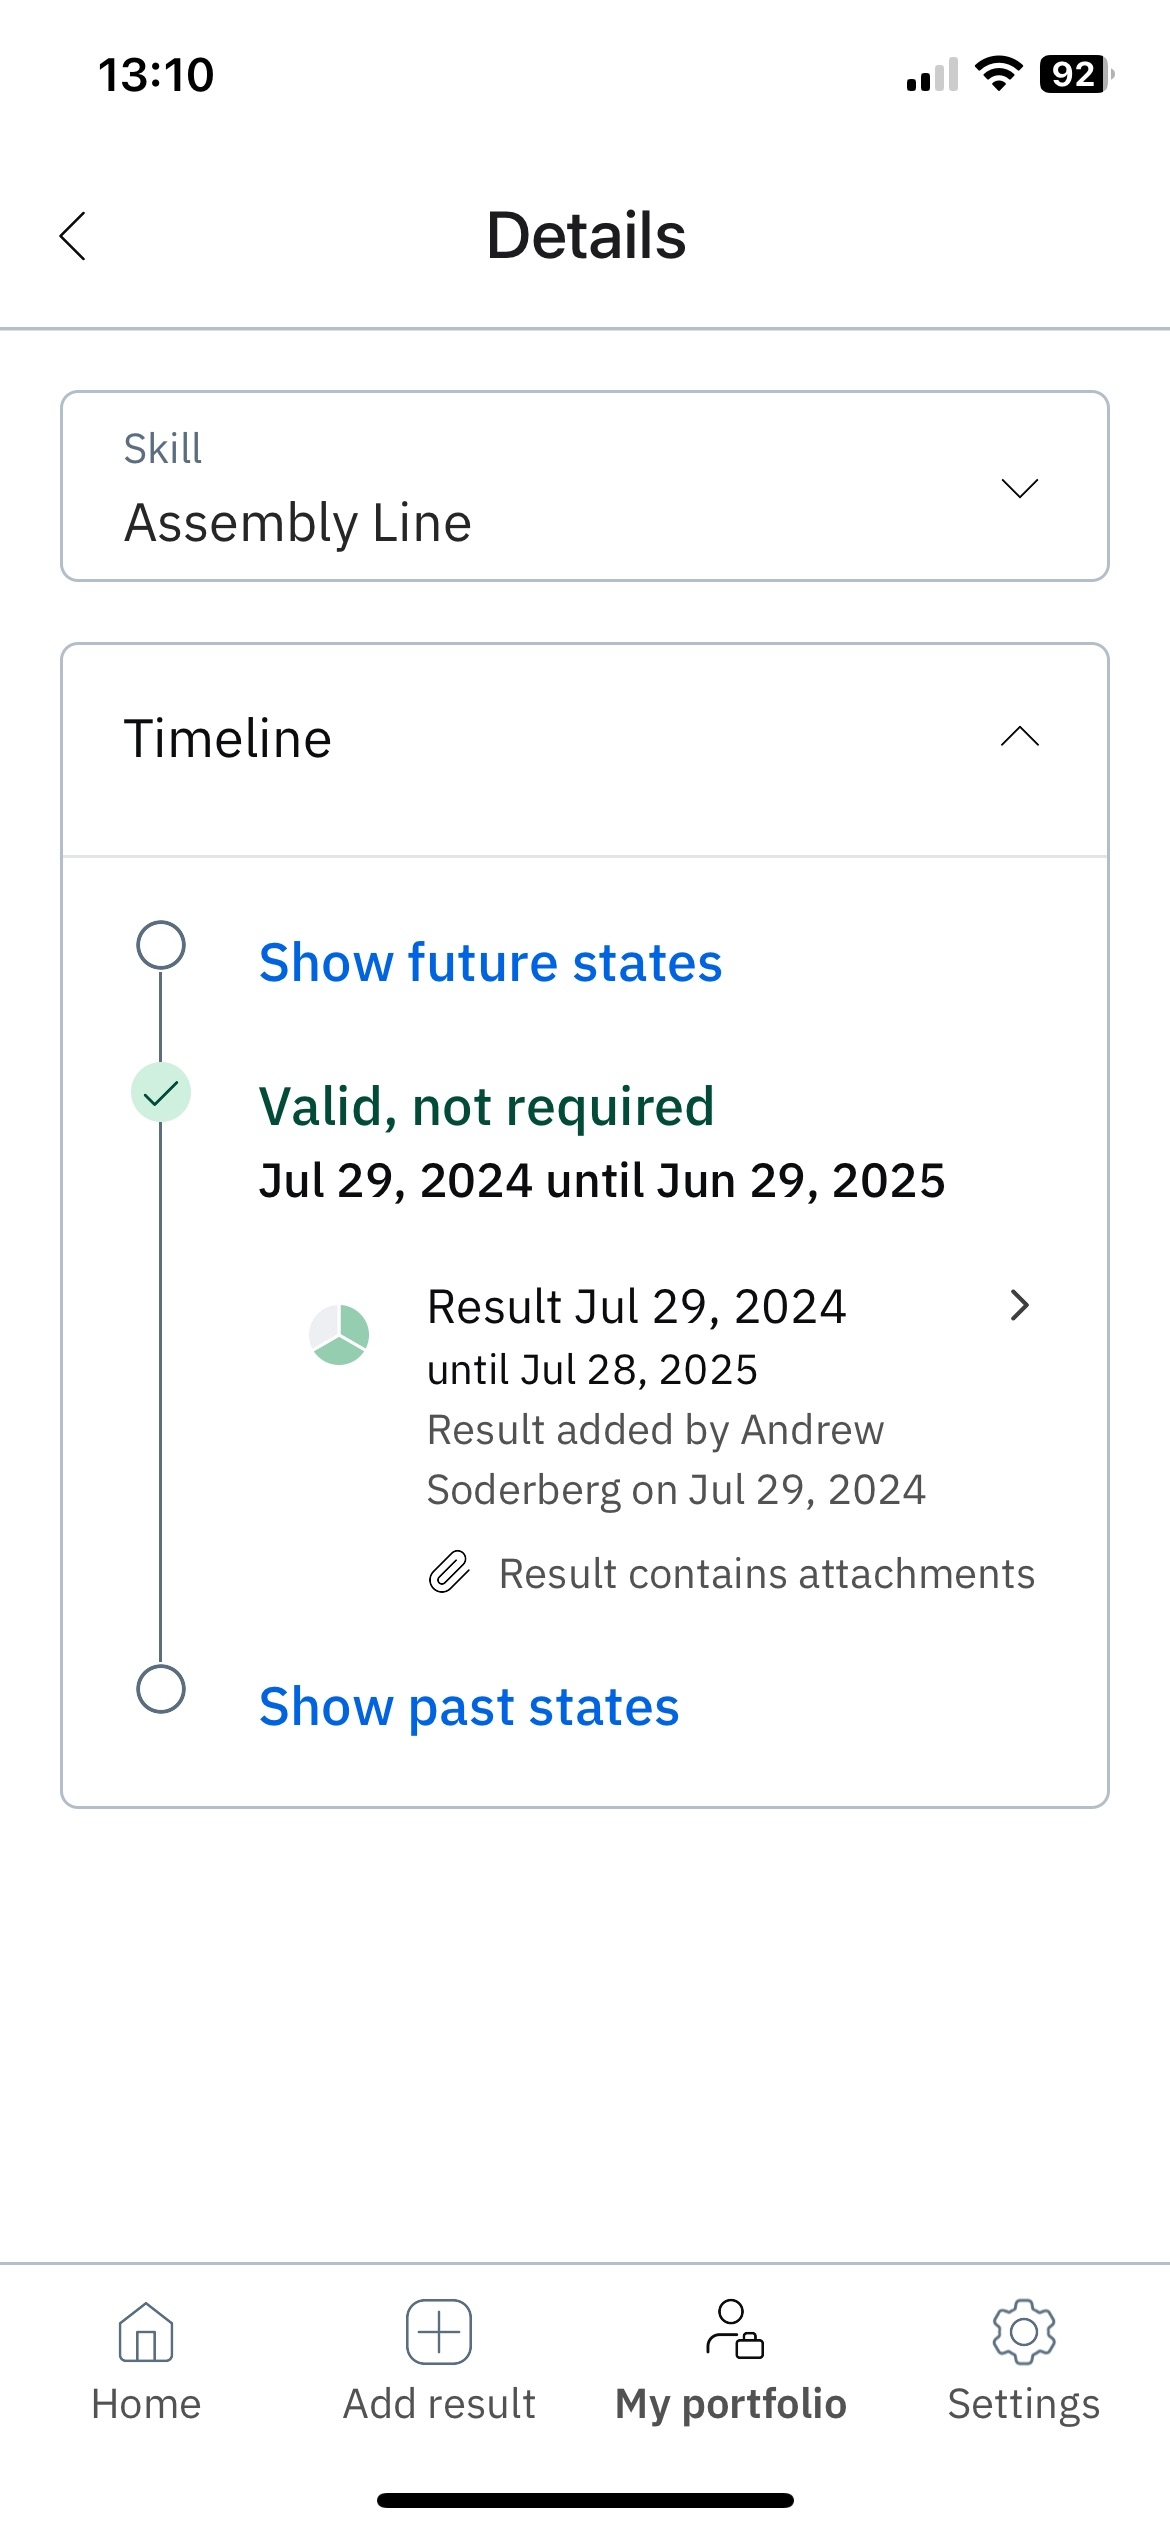Show past states link
The width and height of the screenshot is (1170, 2532).
click(469, 1707)
